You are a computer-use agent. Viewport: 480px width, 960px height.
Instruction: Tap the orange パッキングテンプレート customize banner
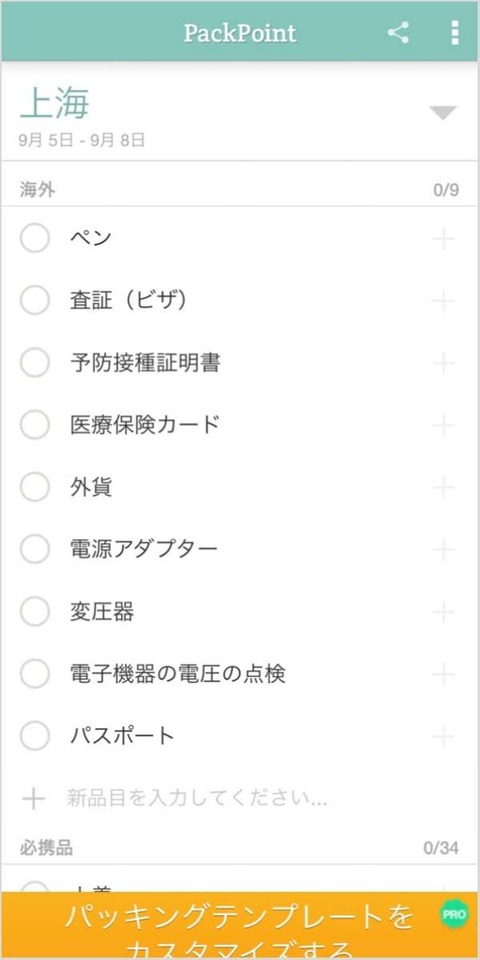click(240, 926)
